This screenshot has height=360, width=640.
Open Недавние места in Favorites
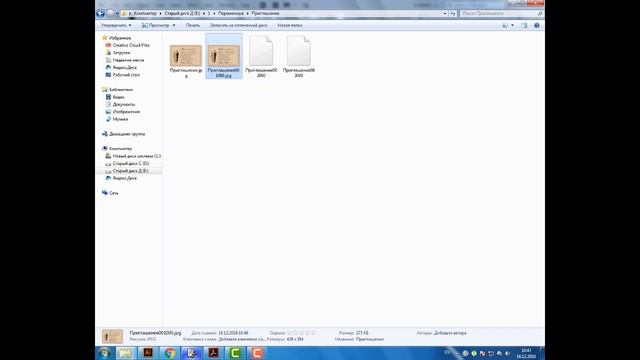click(128, 60)
